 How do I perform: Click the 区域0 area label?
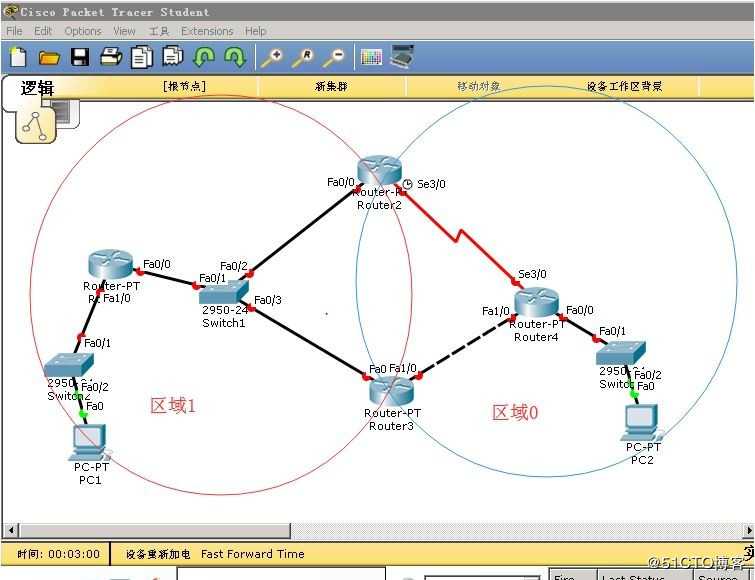[x=515, y=412]
